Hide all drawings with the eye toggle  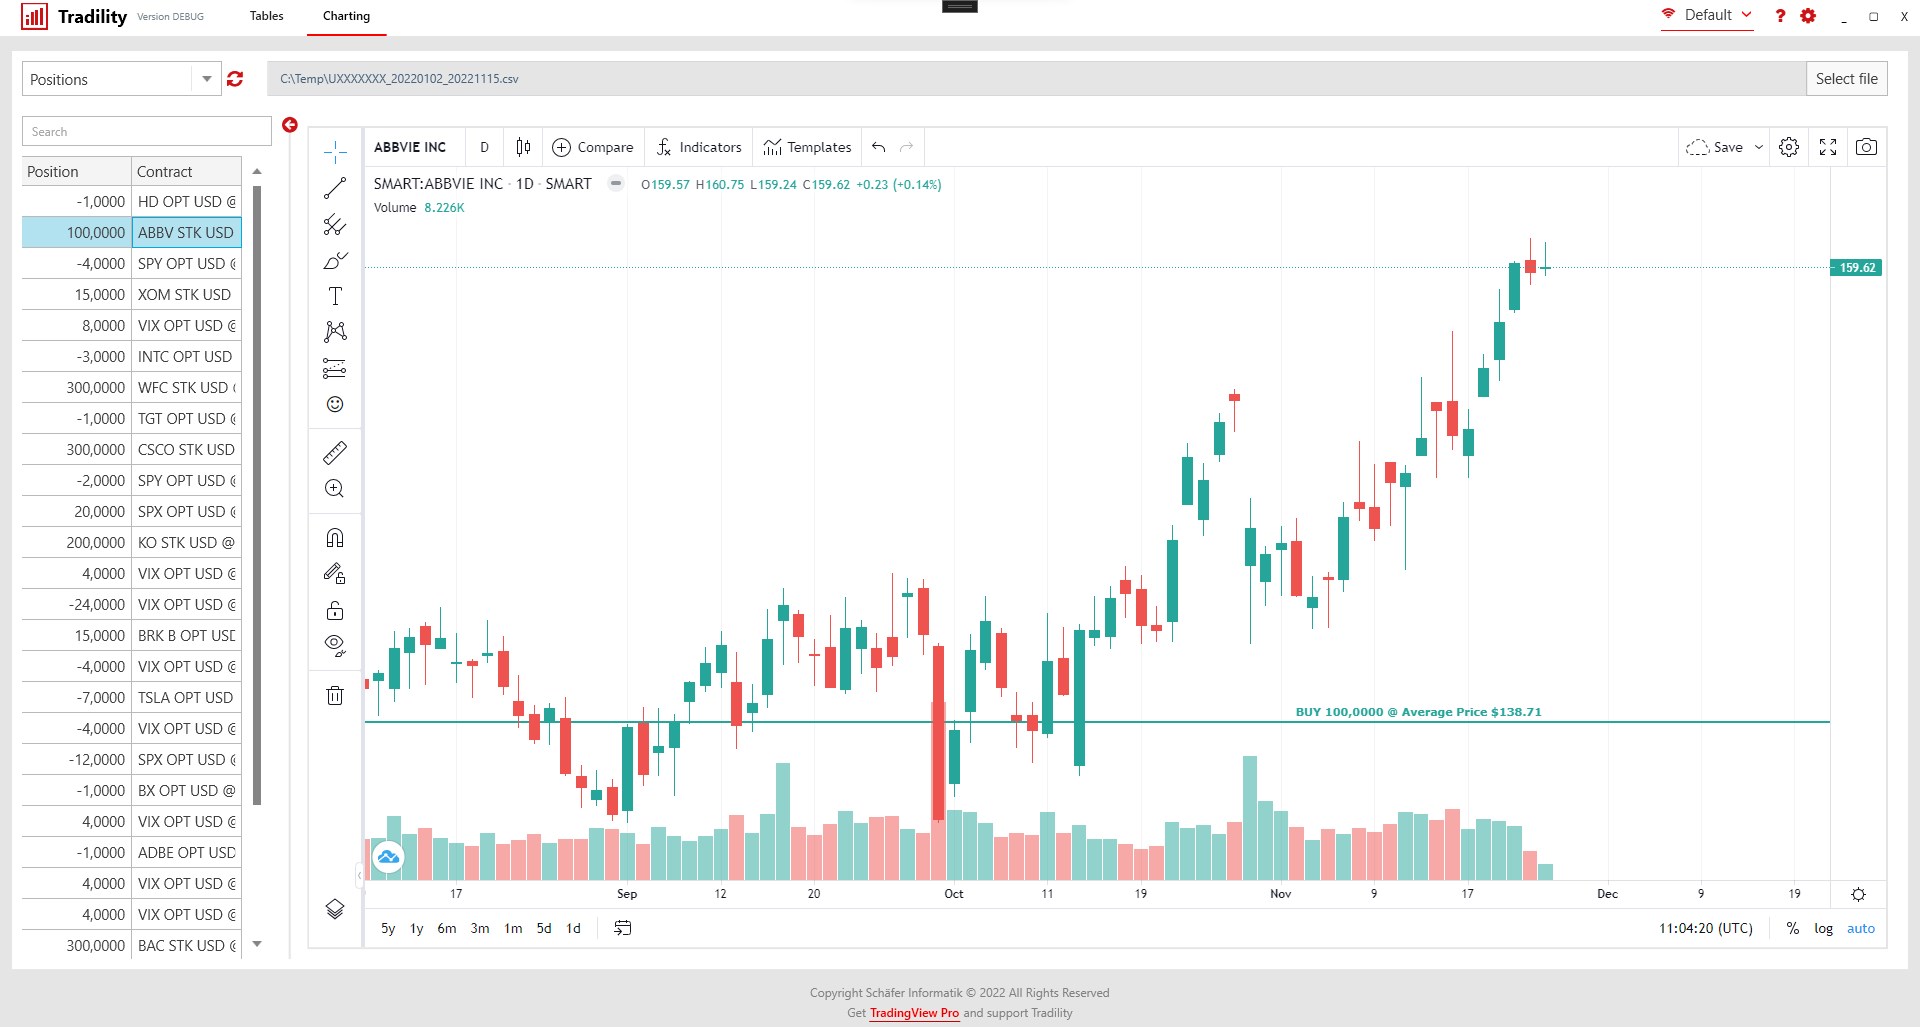335,644
